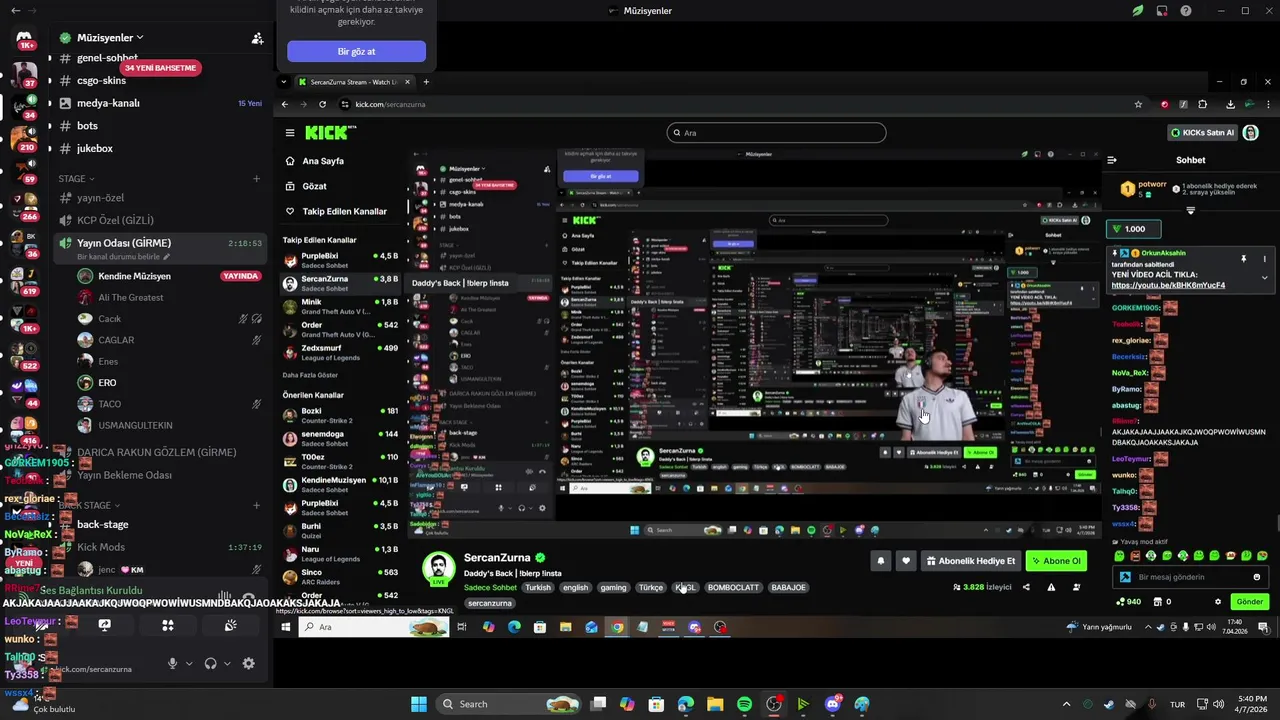Screen dimensions: 1280x720
Task: Open microphone options arrow in Discord
Action: click(188, 663)
